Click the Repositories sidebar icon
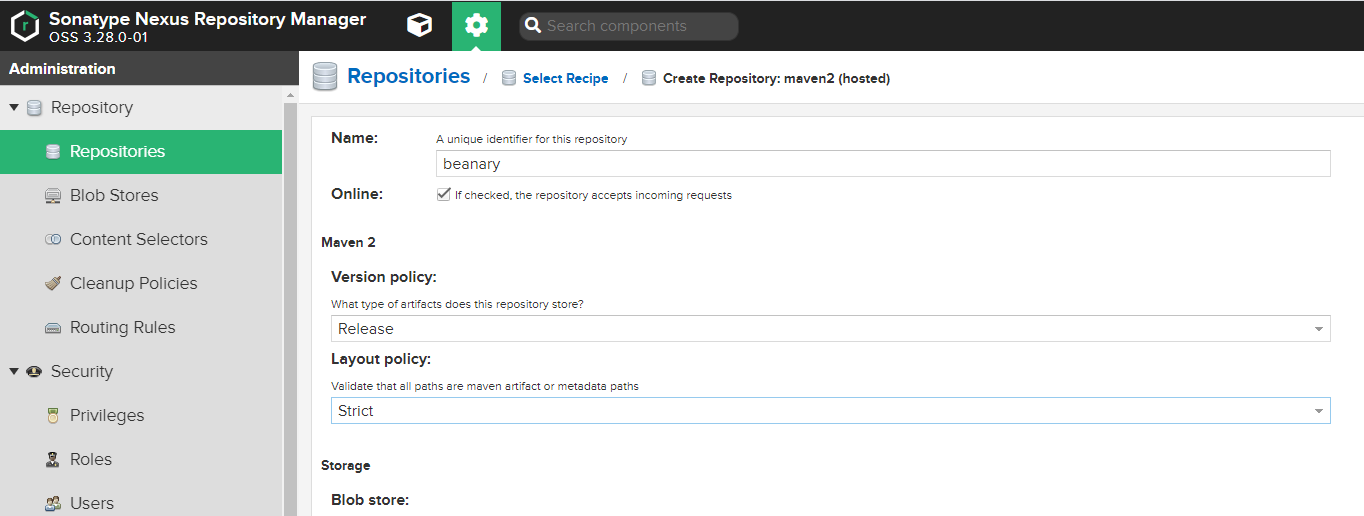Image resolution: width=1364 pixels, height=516 pixels. (x=54, y=152)
